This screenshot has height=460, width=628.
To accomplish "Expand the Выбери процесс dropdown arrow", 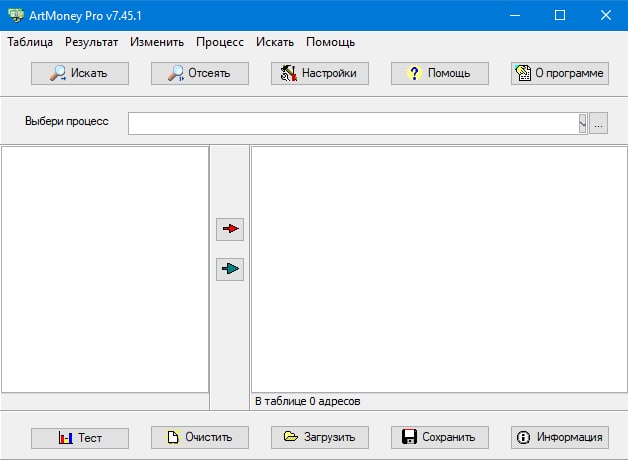I will [582, 123].
